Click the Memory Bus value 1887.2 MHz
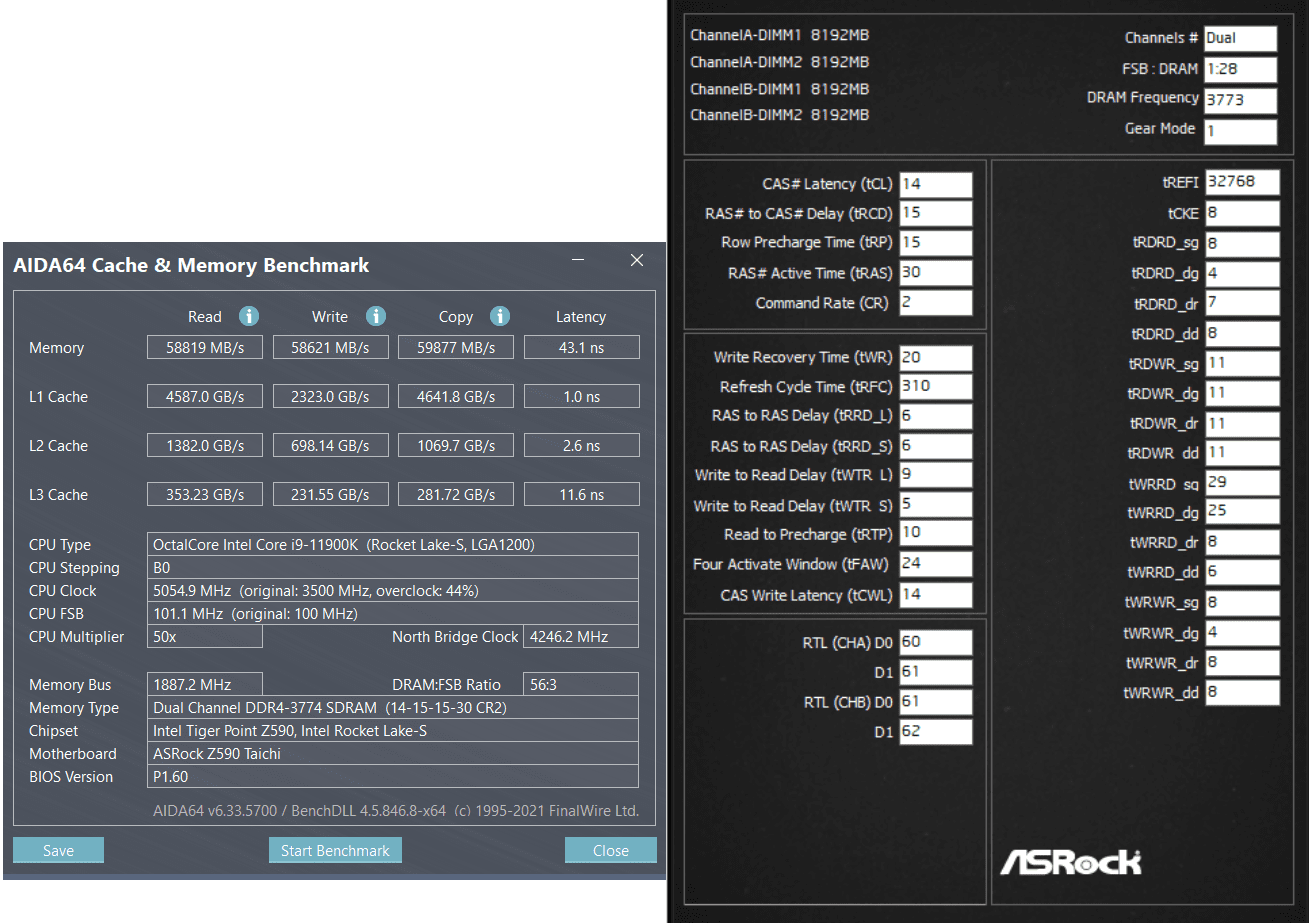Screen dimensions: 1309x923 click(205, 684)
